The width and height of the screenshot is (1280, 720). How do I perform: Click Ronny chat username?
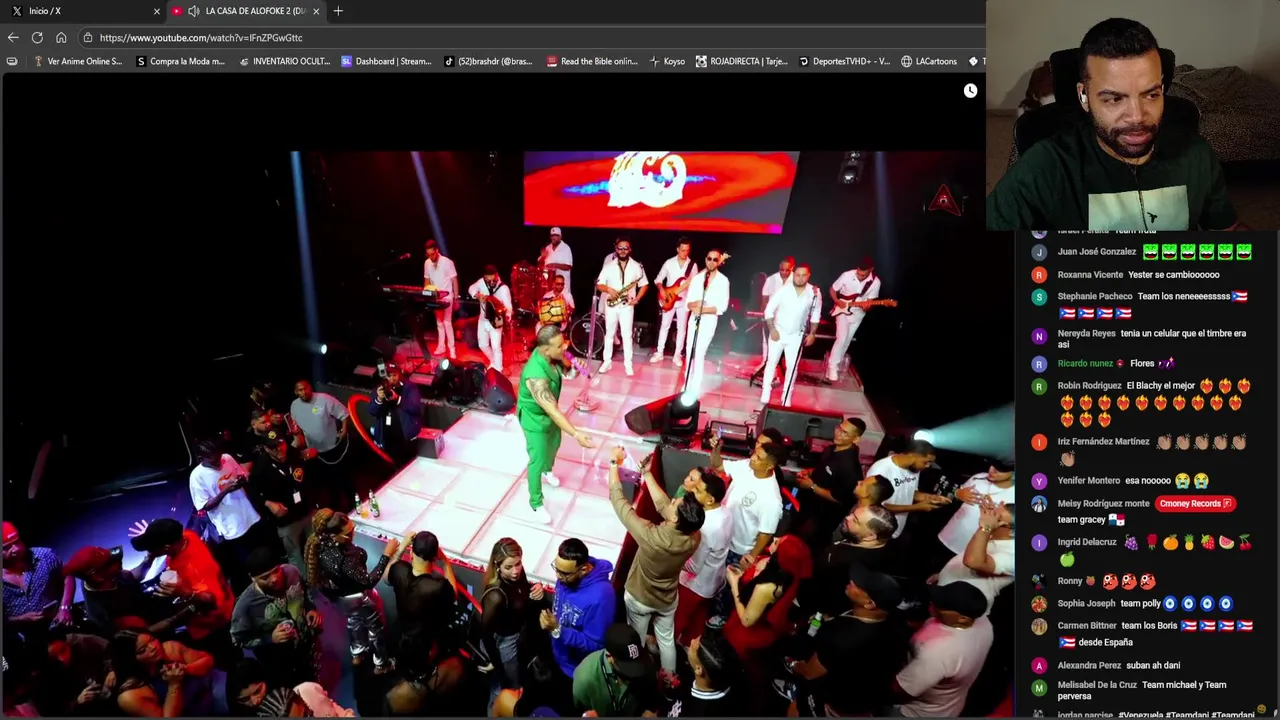pyautogui.click(x=1069, y=582)
